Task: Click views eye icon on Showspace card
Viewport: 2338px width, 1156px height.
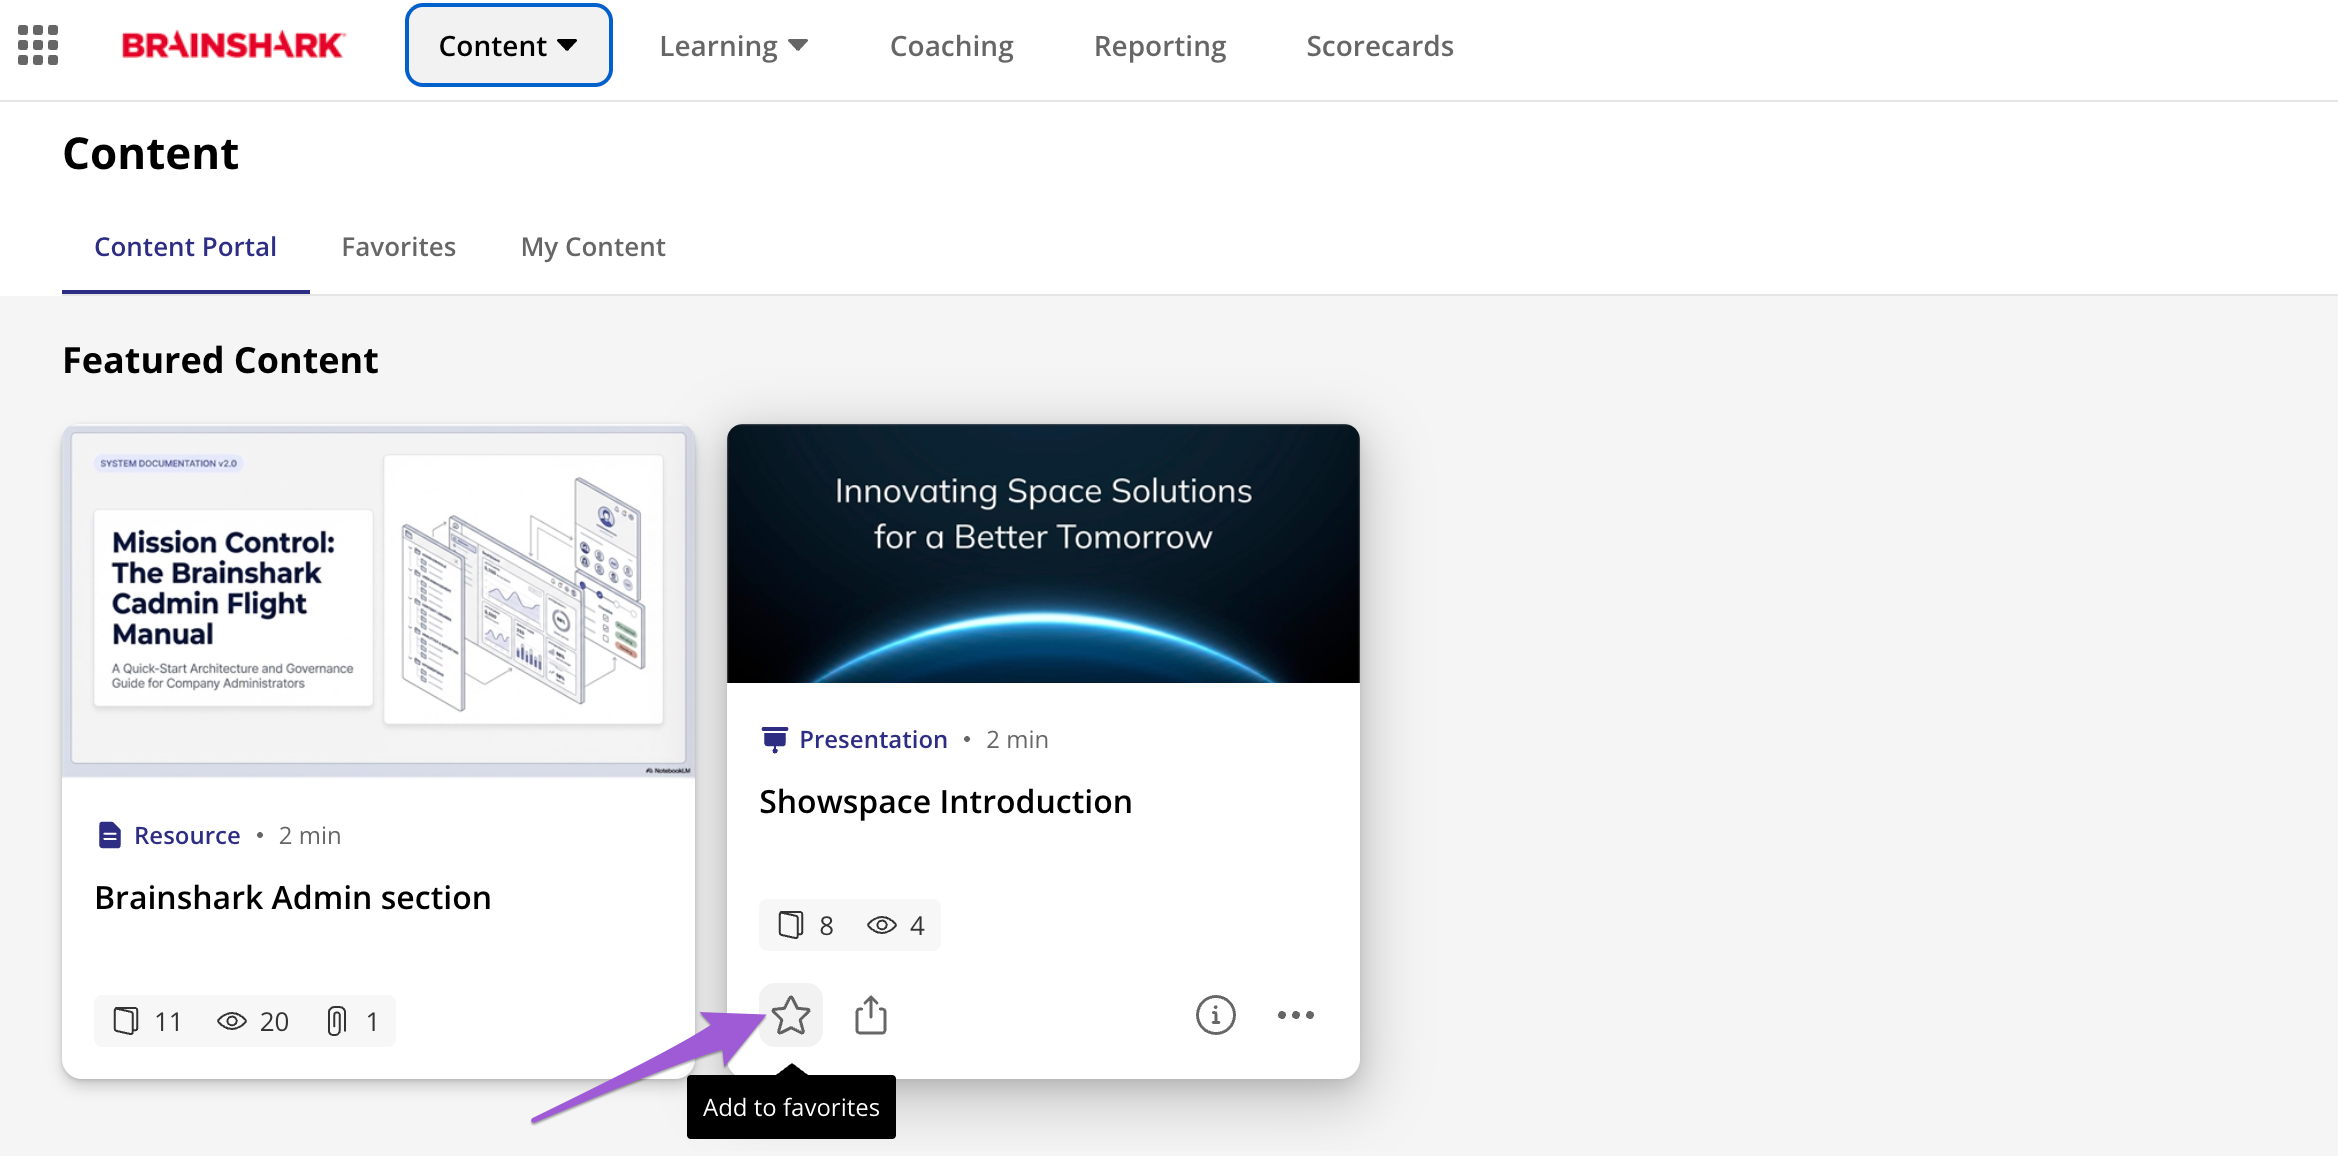Action: tap(882, 925)
